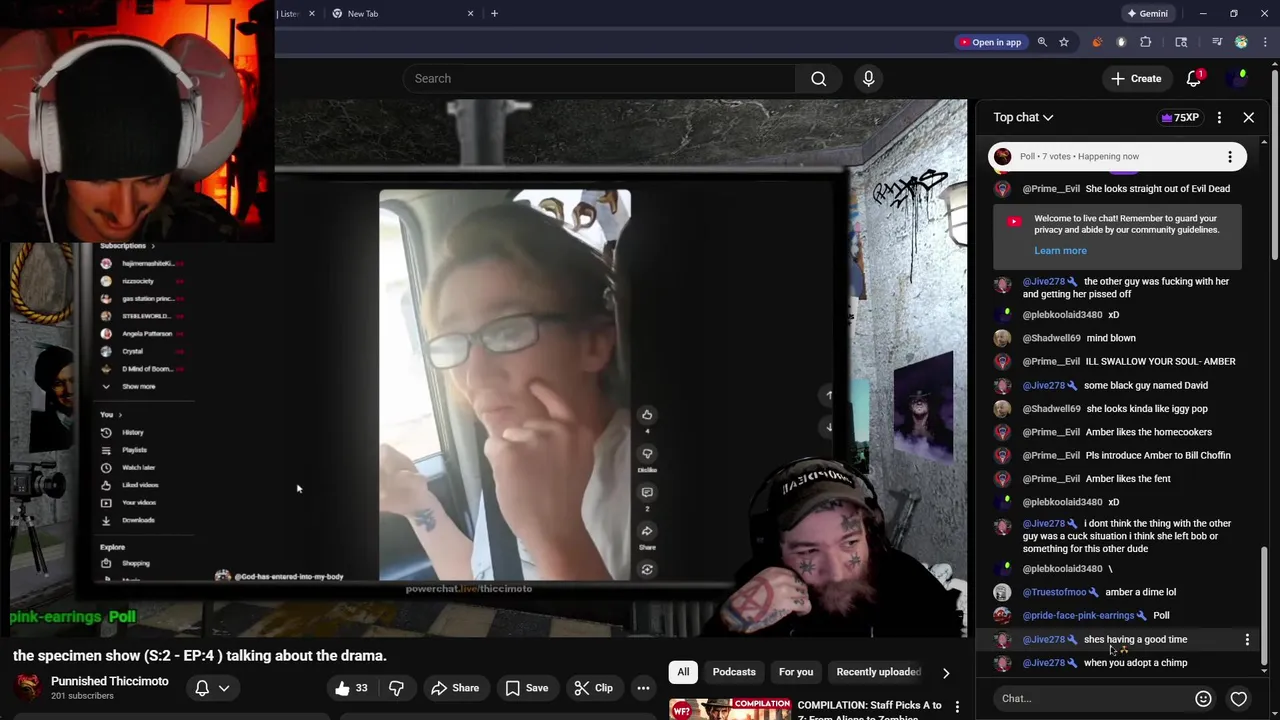Click the orange extension icon in toolbar

1097,42
